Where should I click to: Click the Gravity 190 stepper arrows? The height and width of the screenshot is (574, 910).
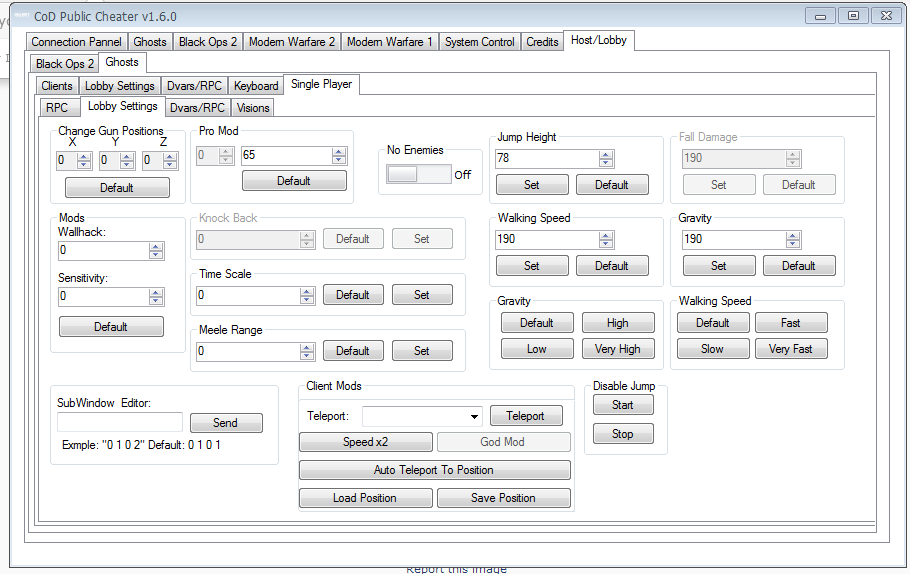(793, 240)
